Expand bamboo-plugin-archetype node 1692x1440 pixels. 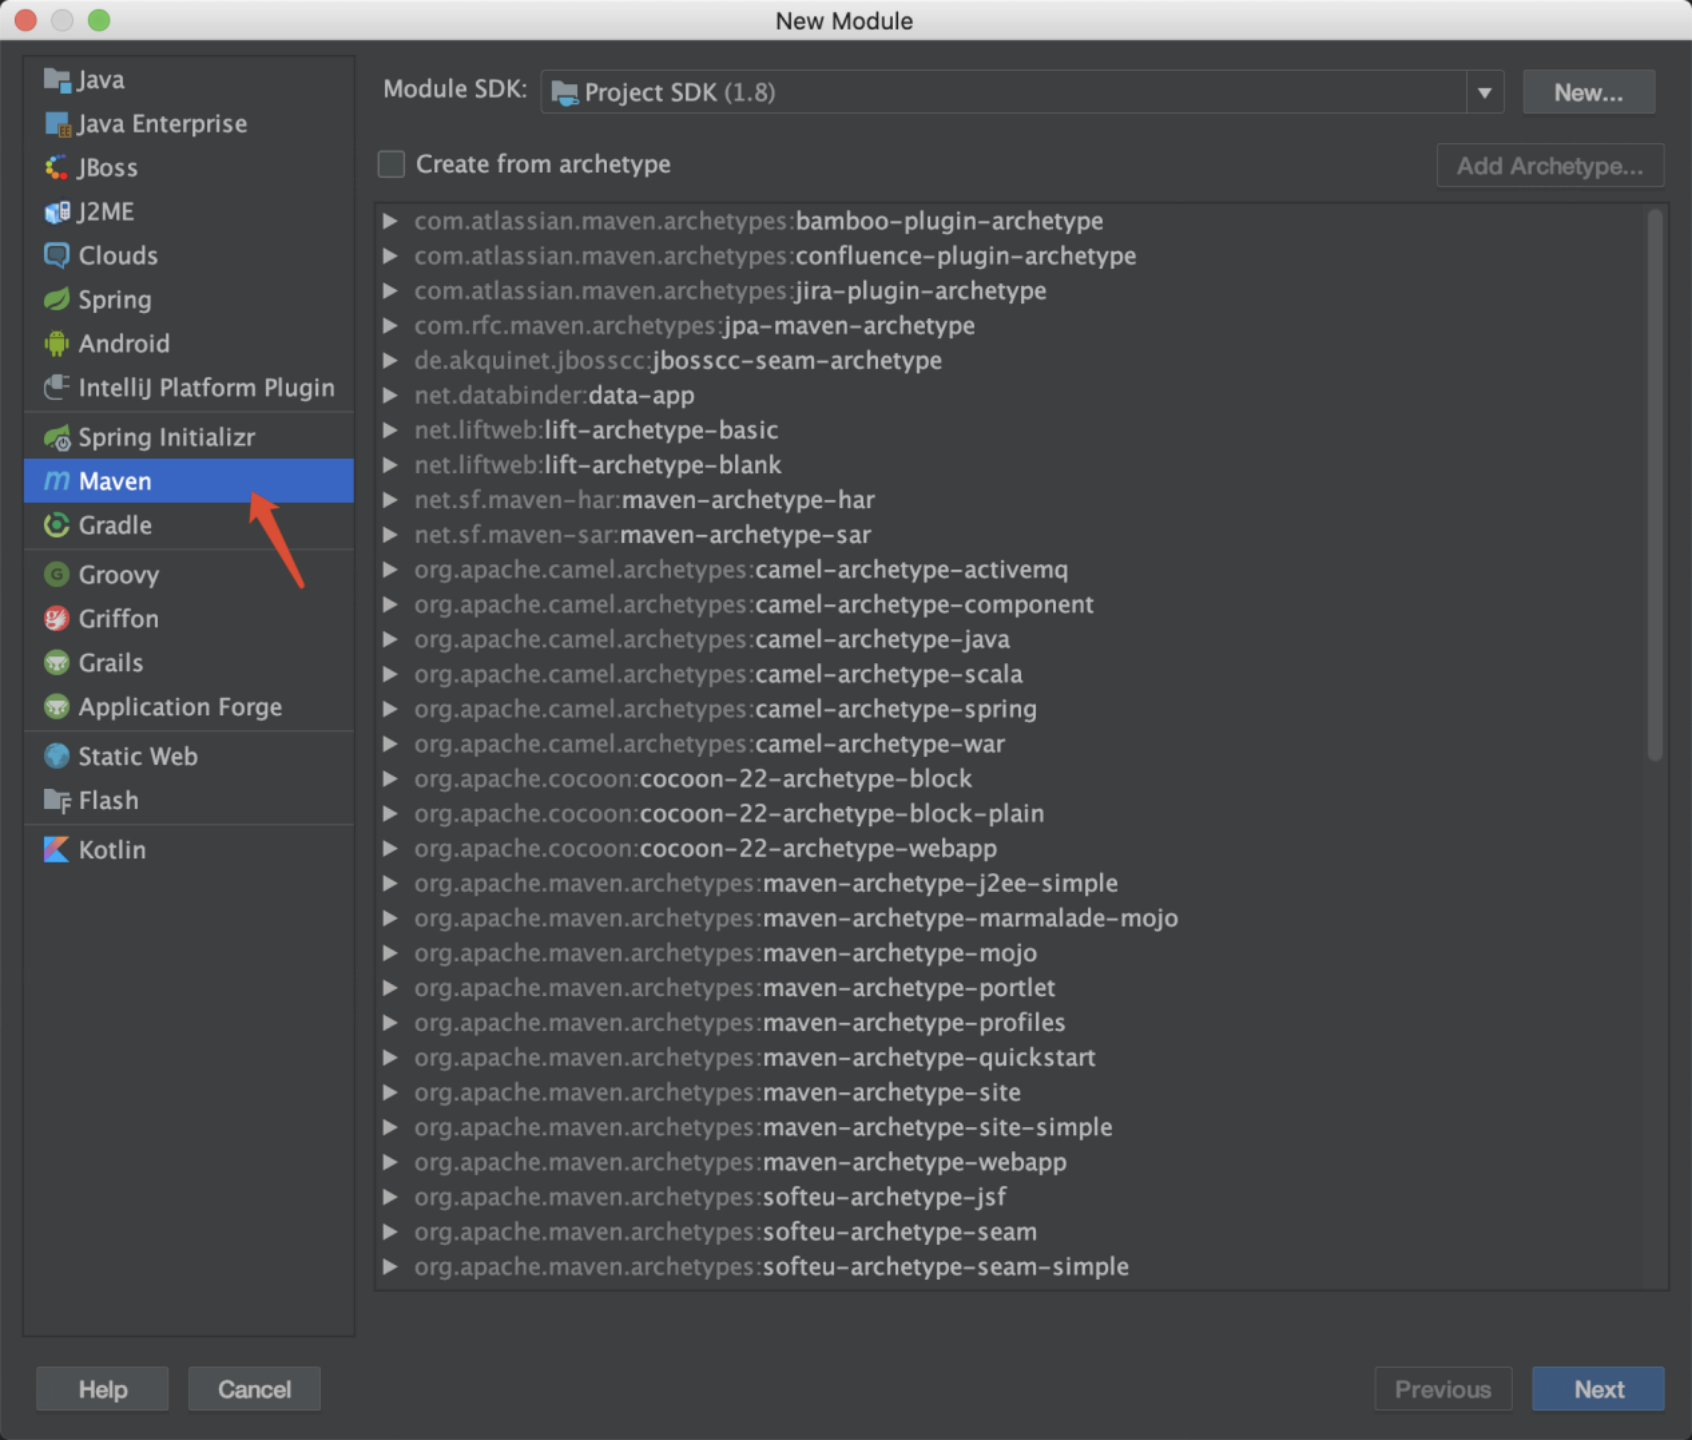point(390,221)
